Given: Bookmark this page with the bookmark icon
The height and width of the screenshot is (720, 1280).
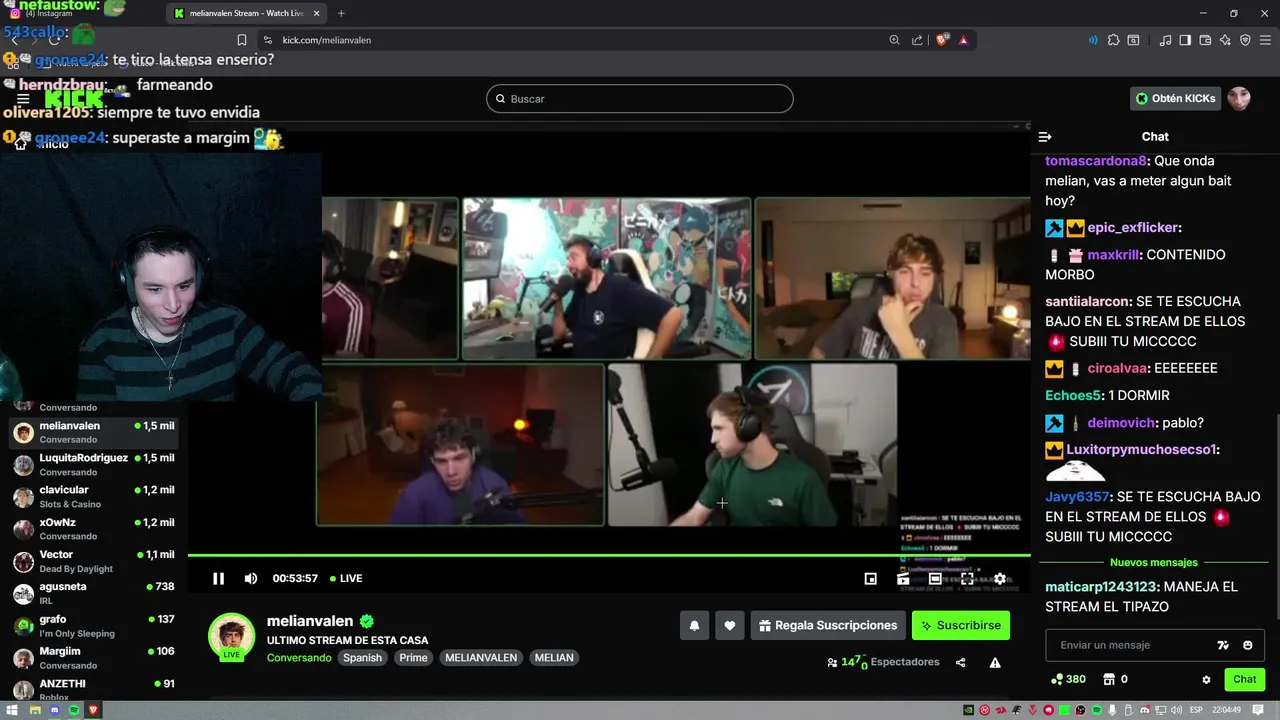Looking at the screenshot, I should pos(241,40).
